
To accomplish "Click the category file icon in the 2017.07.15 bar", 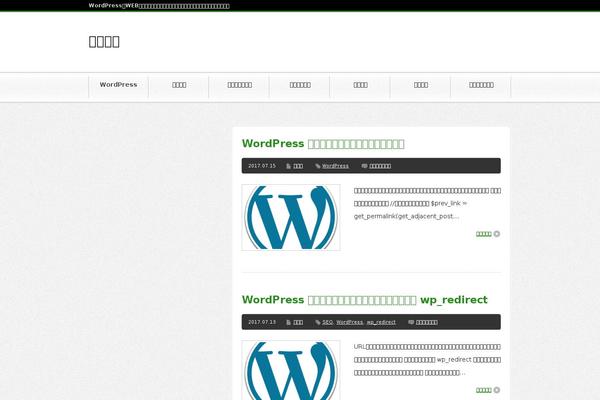I will point(289,166).
